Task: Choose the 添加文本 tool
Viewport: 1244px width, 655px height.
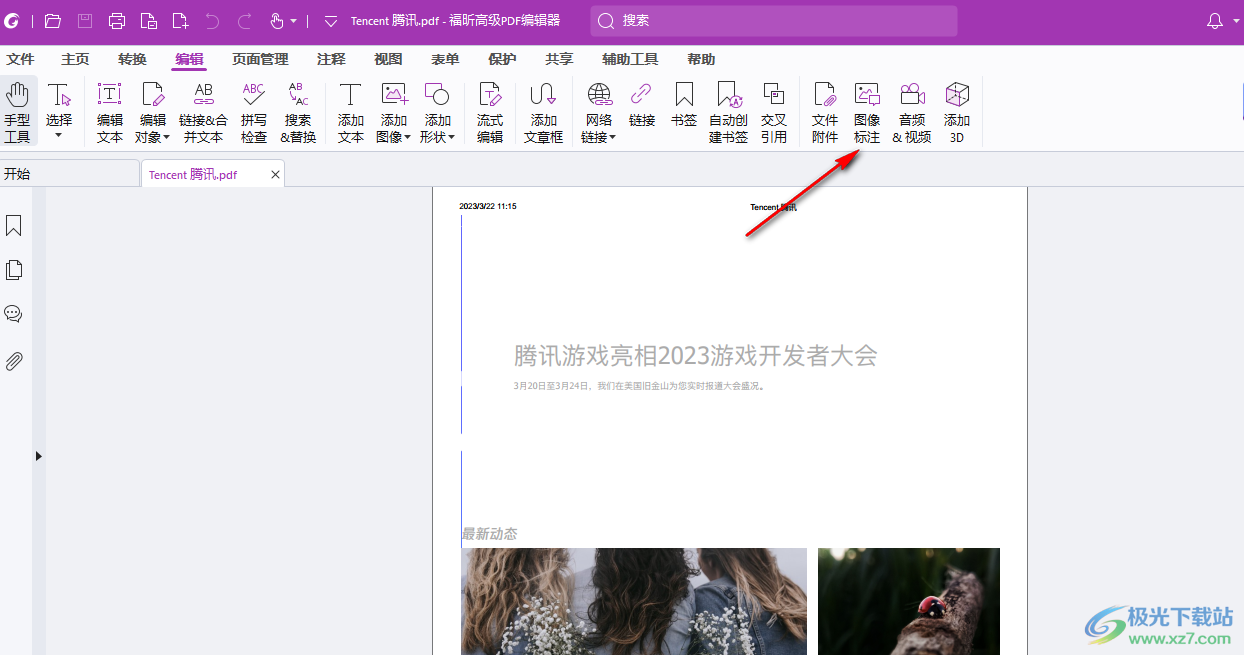Action: [351, 112]
